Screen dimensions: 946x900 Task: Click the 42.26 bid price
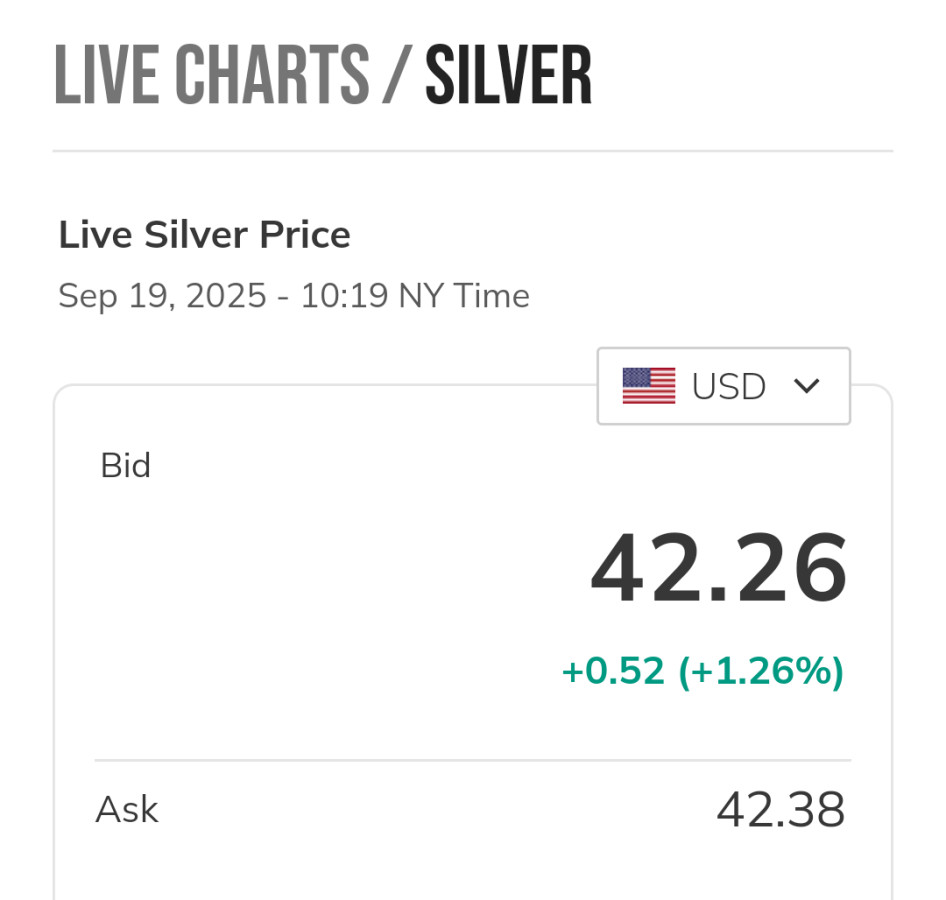click(718, 569)
